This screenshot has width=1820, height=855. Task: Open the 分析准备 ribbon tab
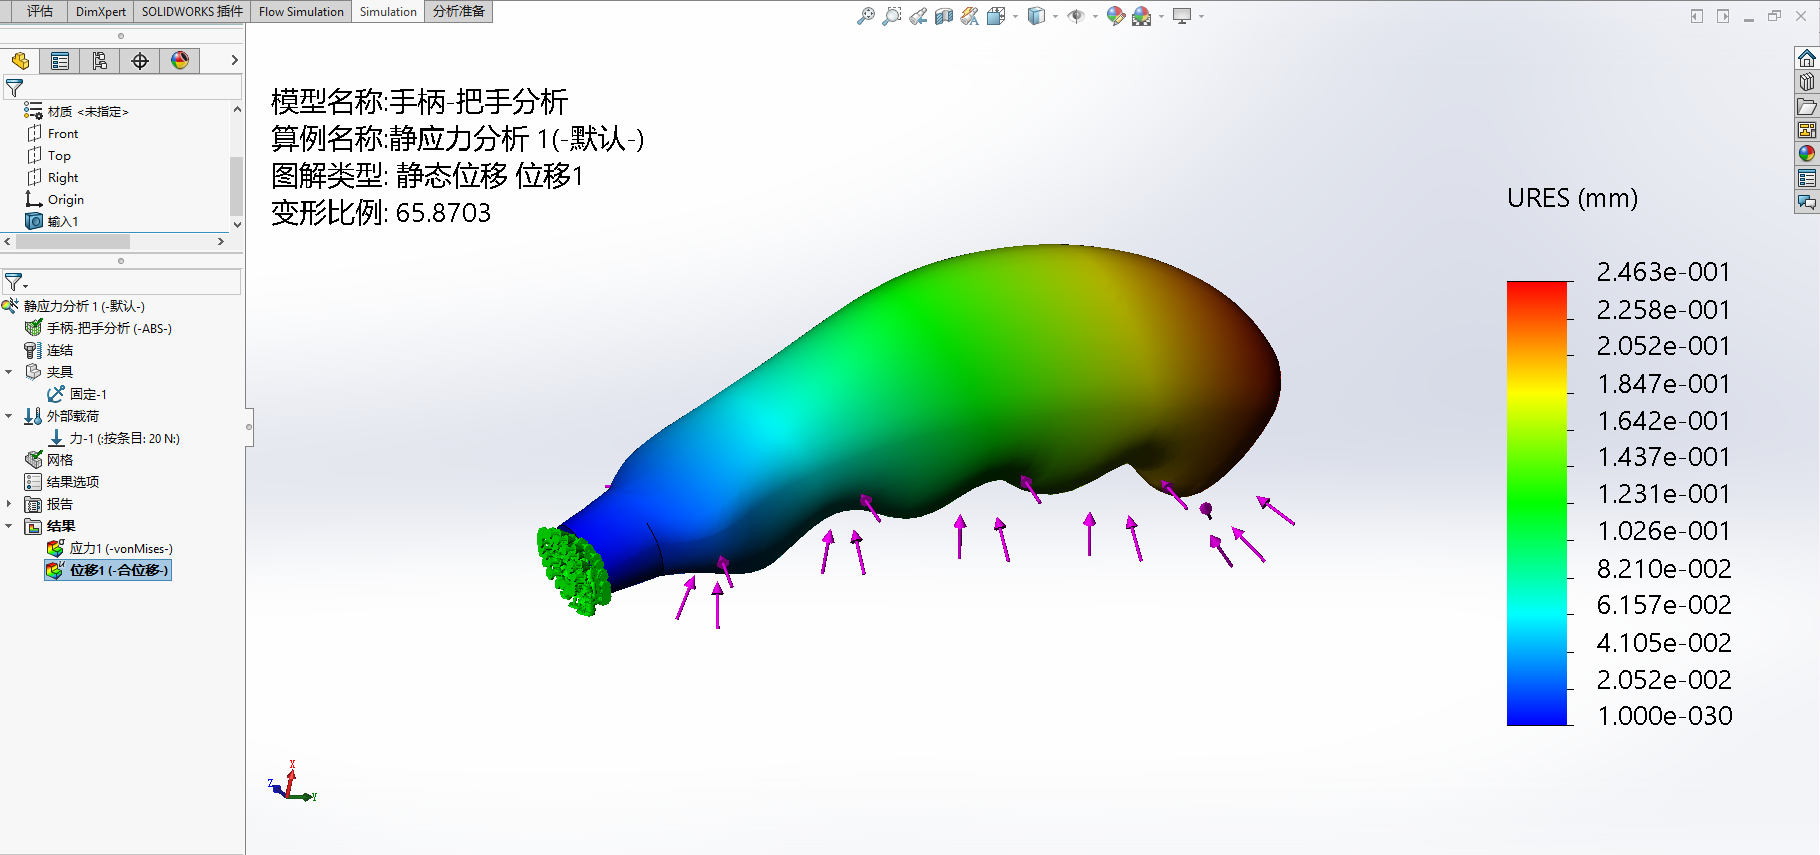[459, 12]
